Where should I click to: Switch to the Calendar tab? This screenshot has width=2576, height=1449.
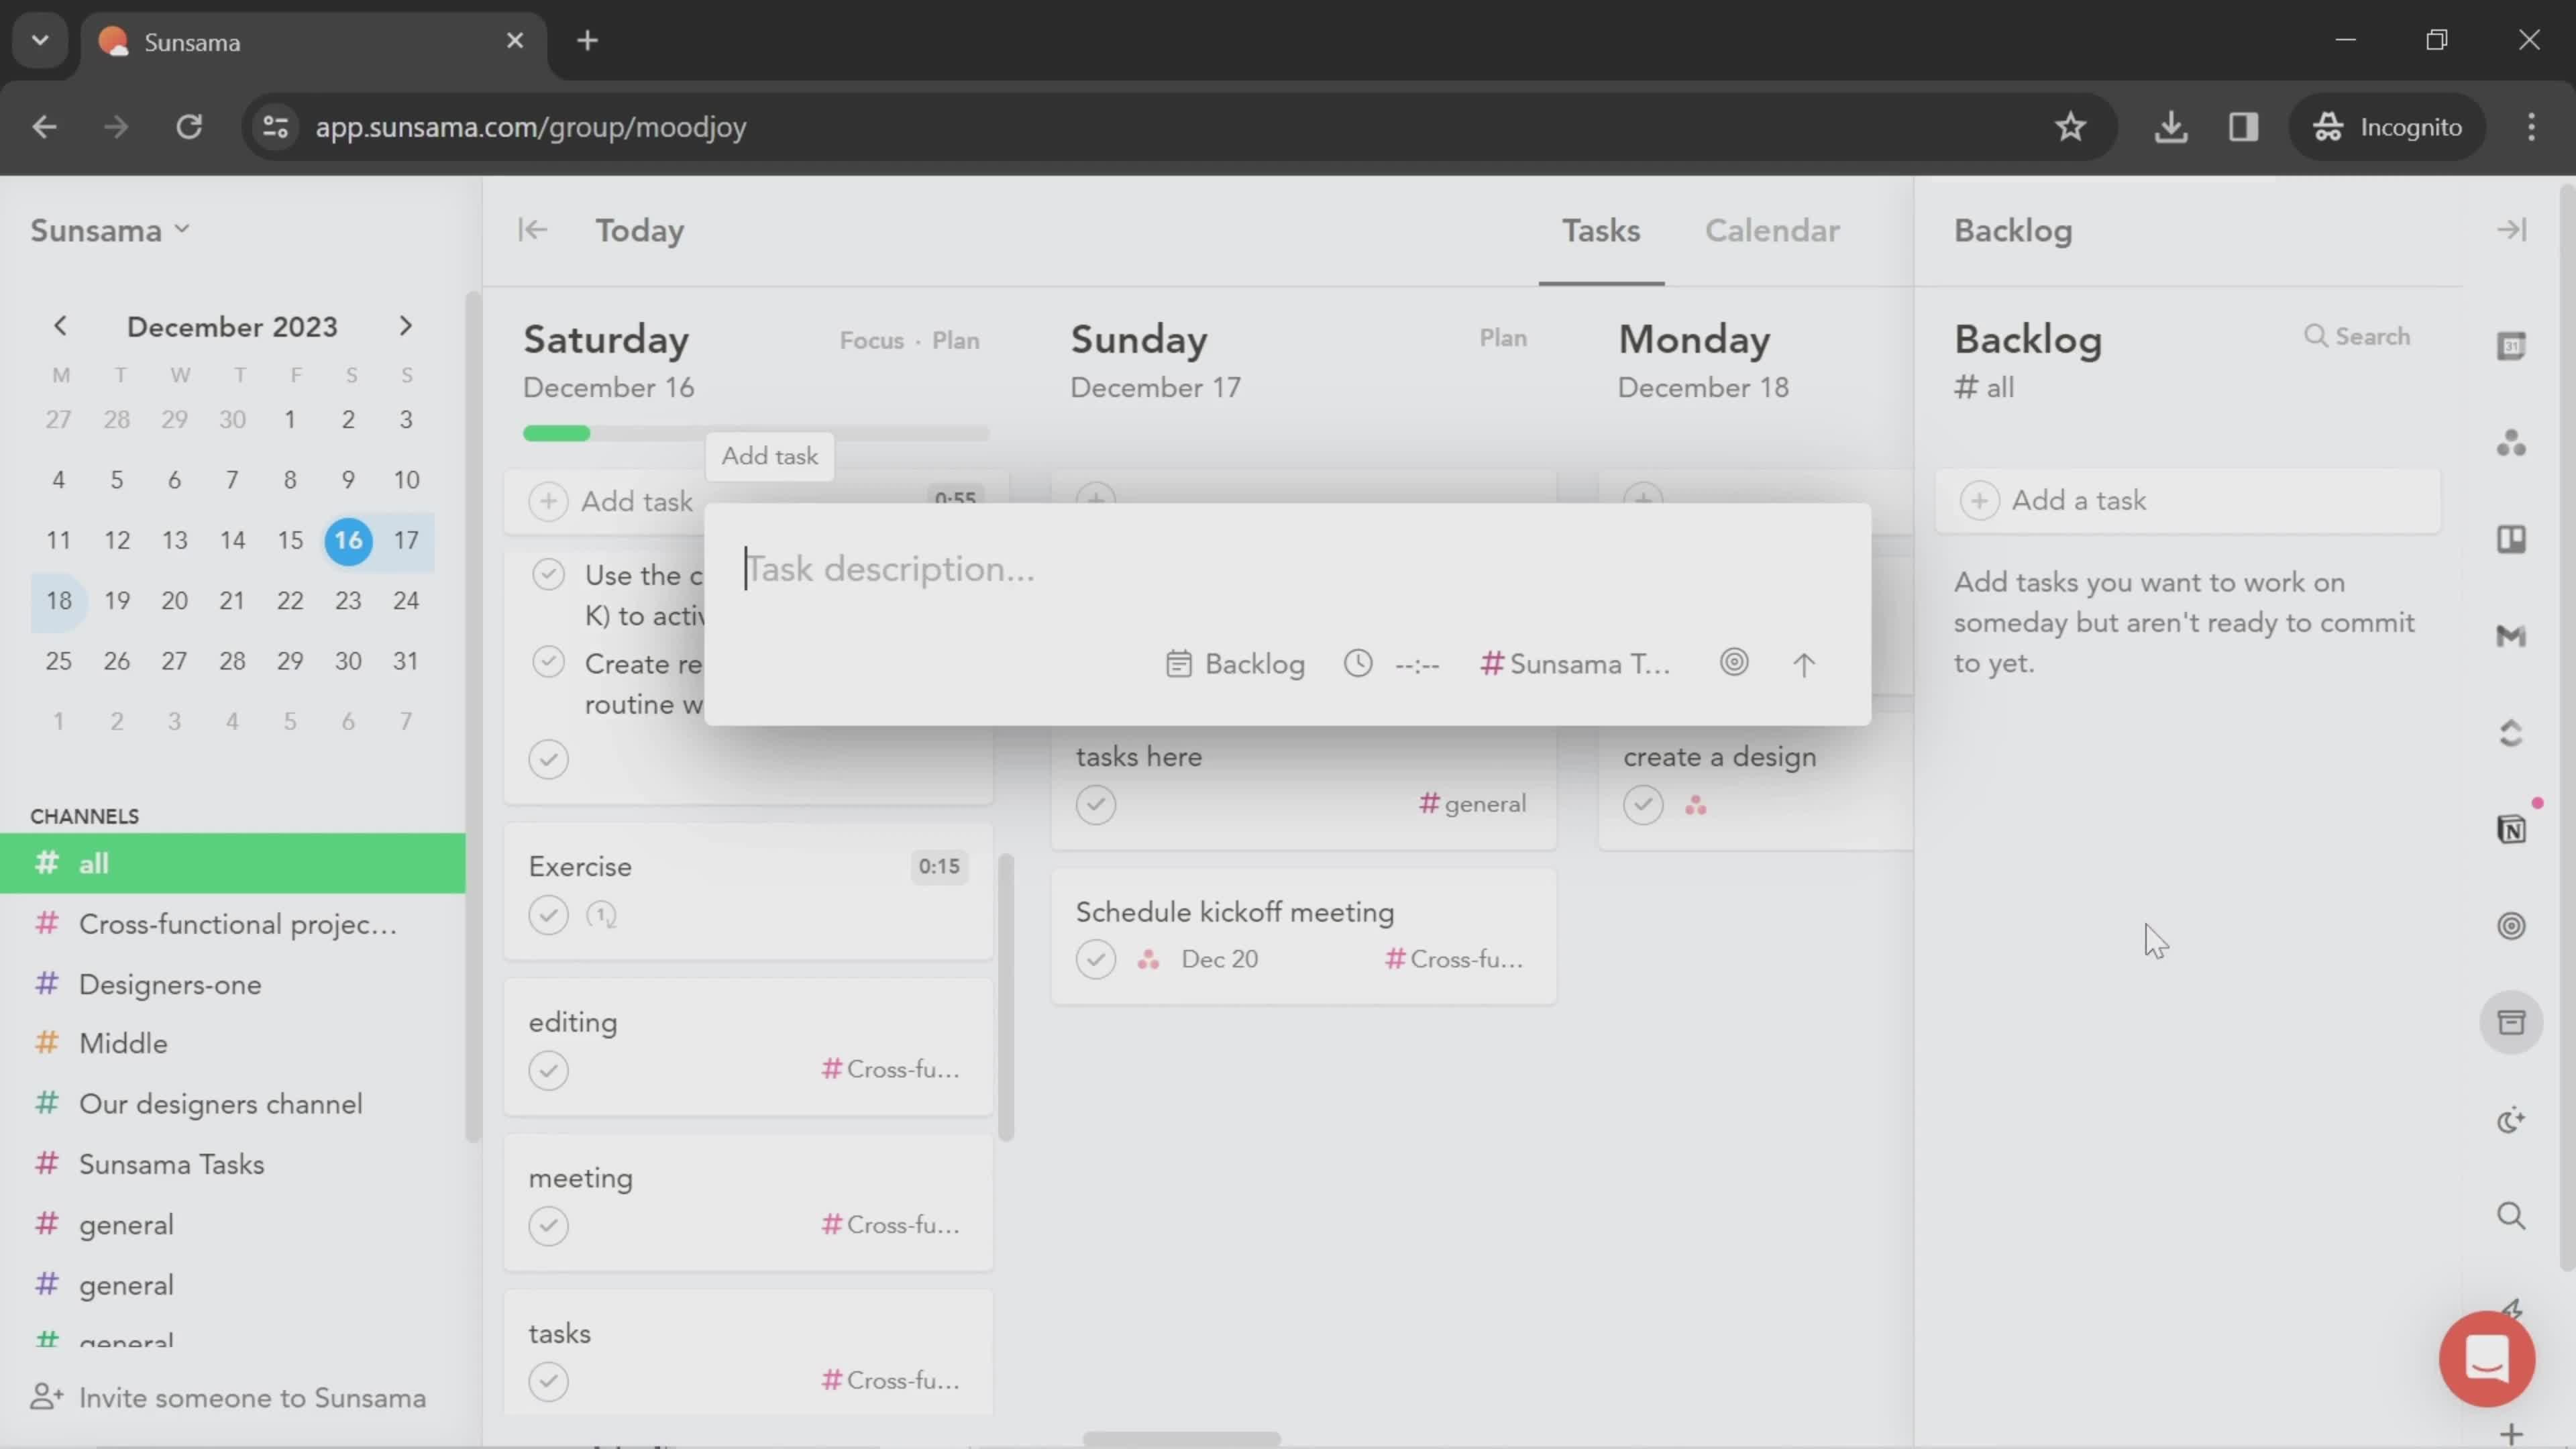[1771, 230]
